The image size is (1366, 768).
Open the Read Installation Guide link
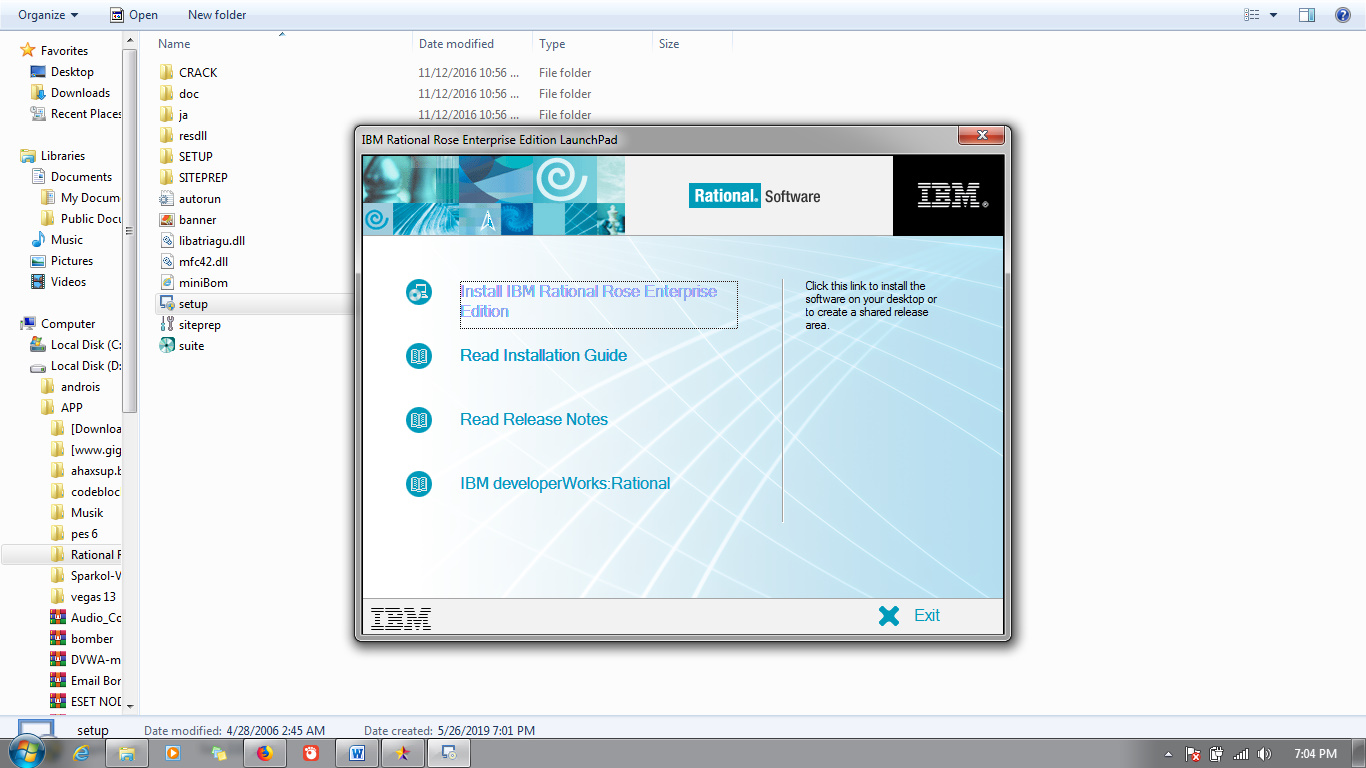point(543,355)
